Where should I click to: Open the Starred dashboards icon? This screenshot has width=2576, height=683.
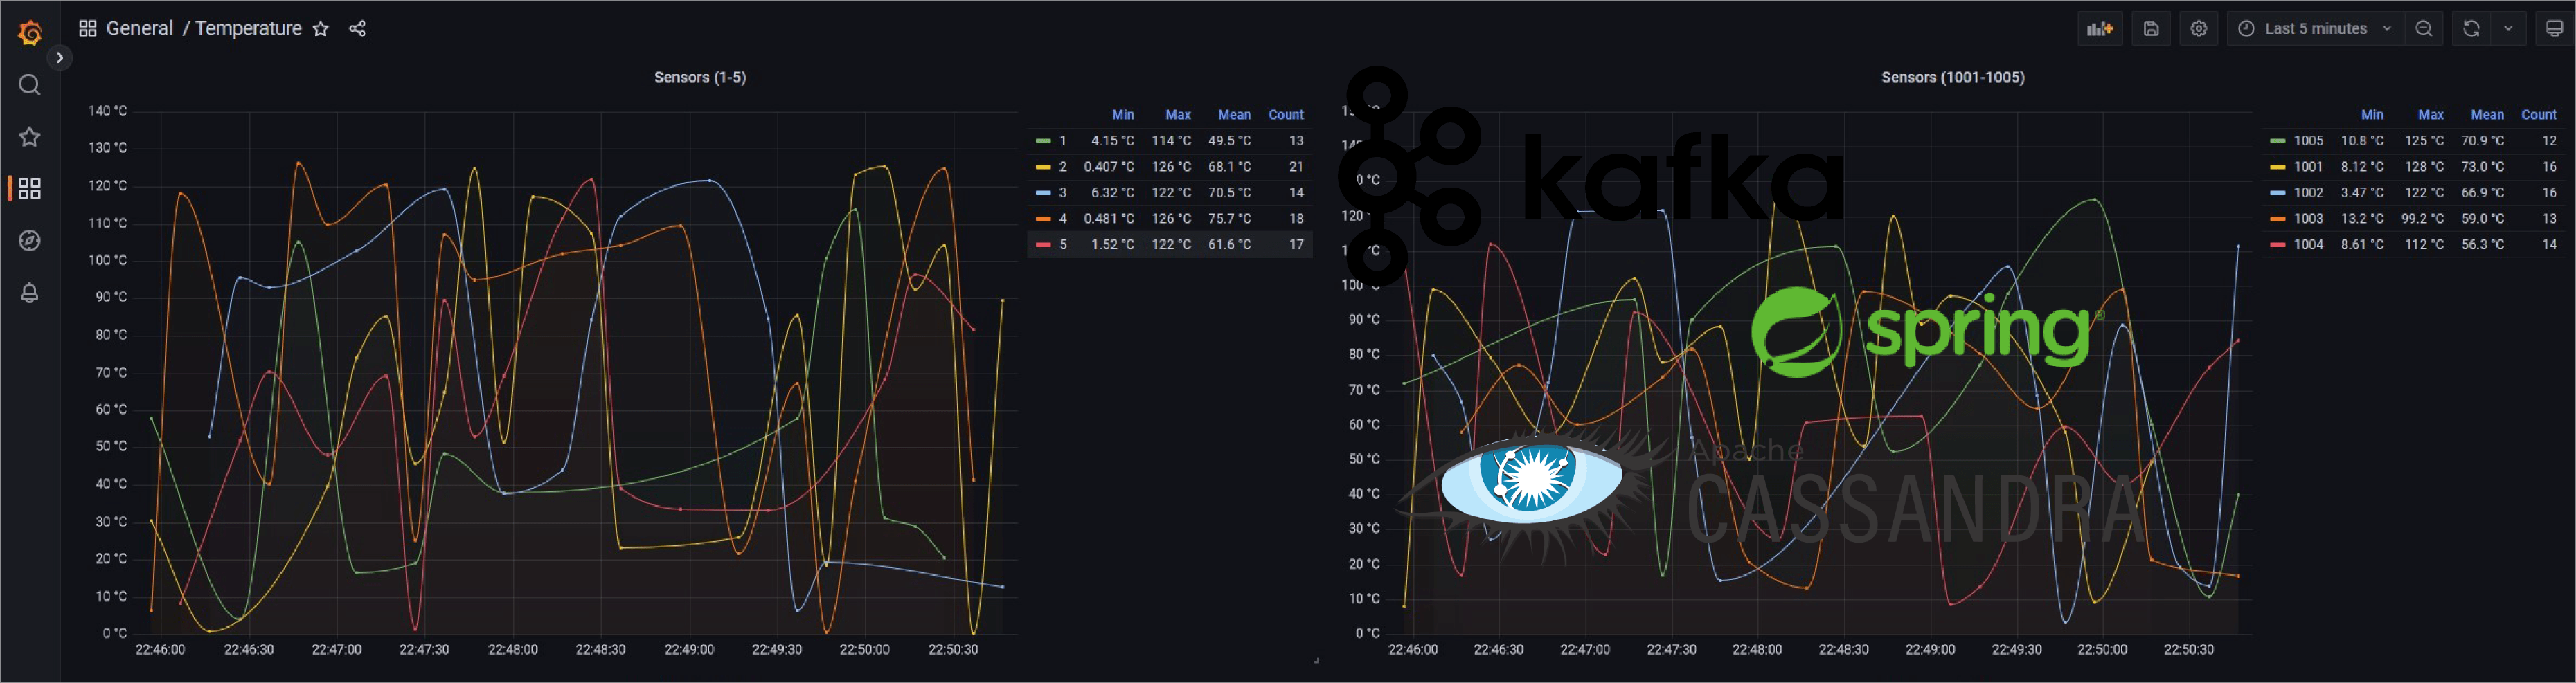[x=30, y=137]
